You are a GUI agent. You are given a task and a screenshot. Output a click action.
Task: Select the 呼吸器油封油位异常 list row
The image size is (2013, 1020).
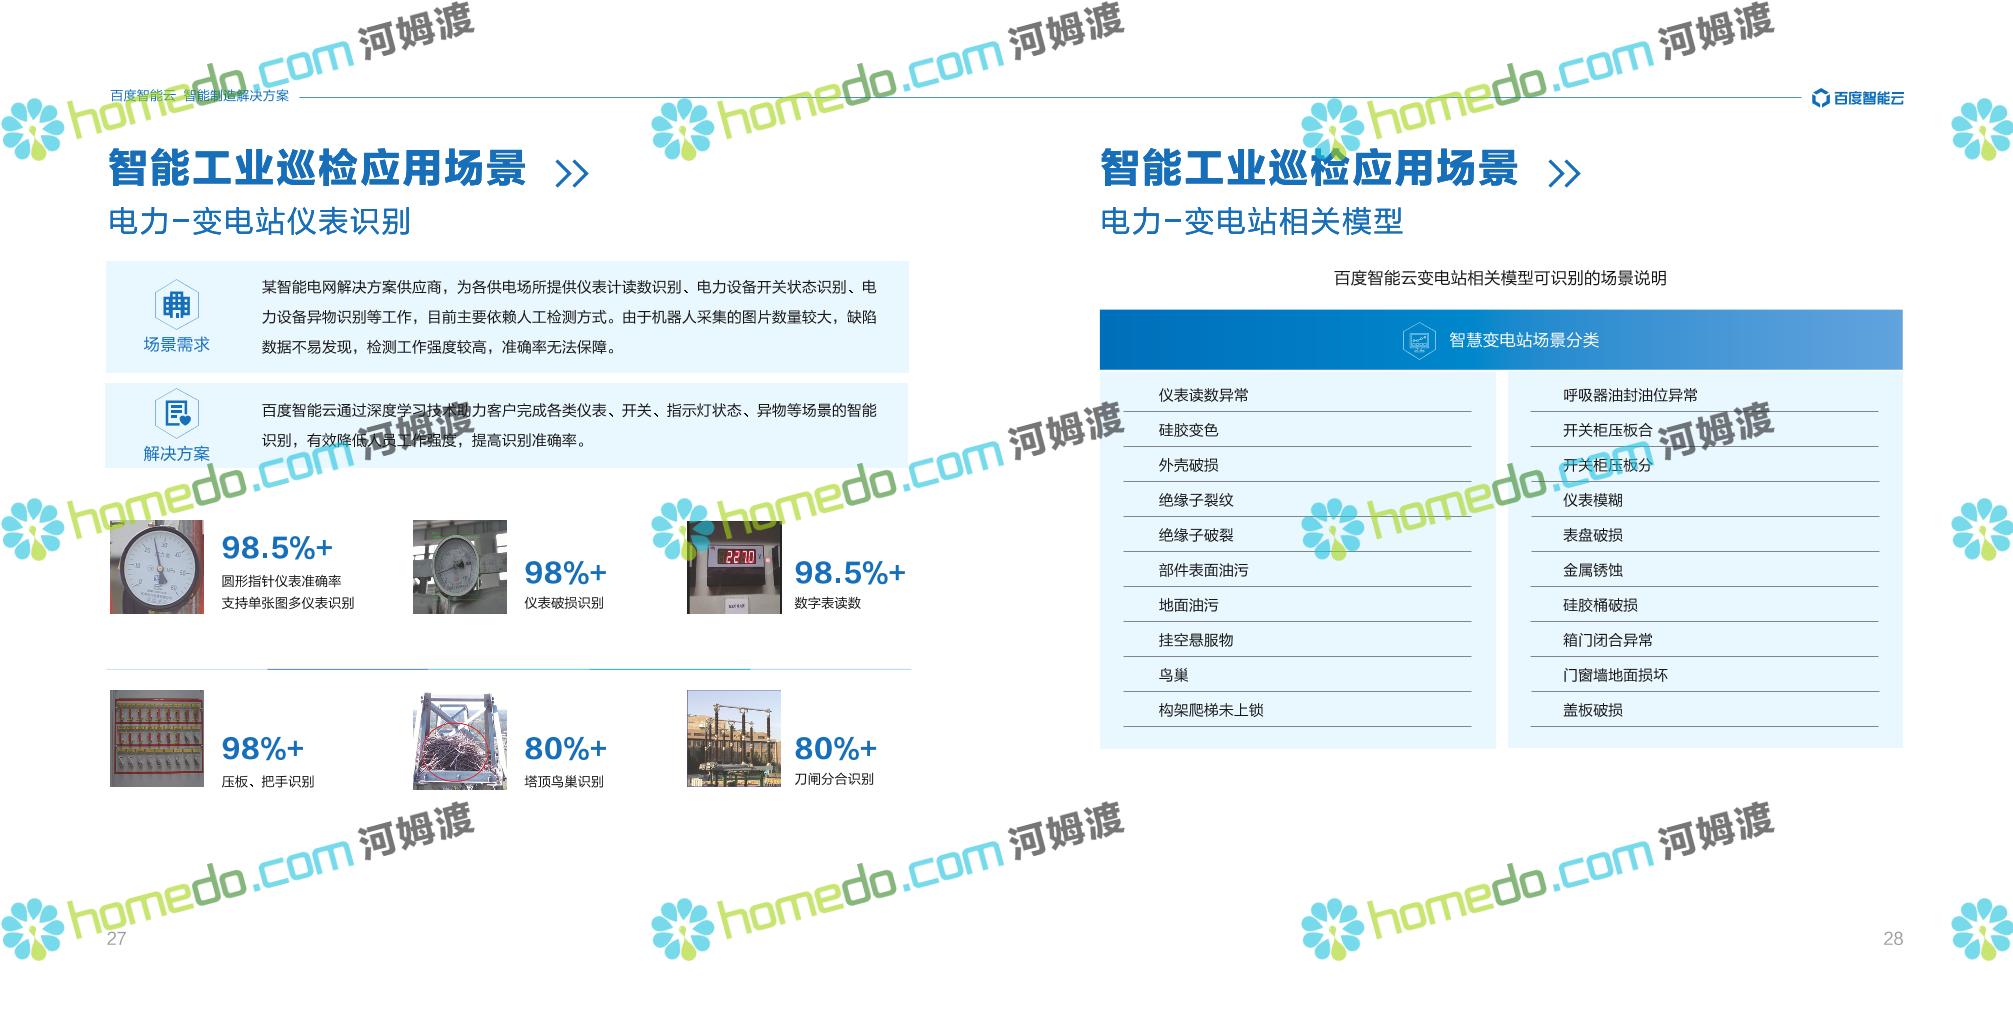click(1630, 395)
